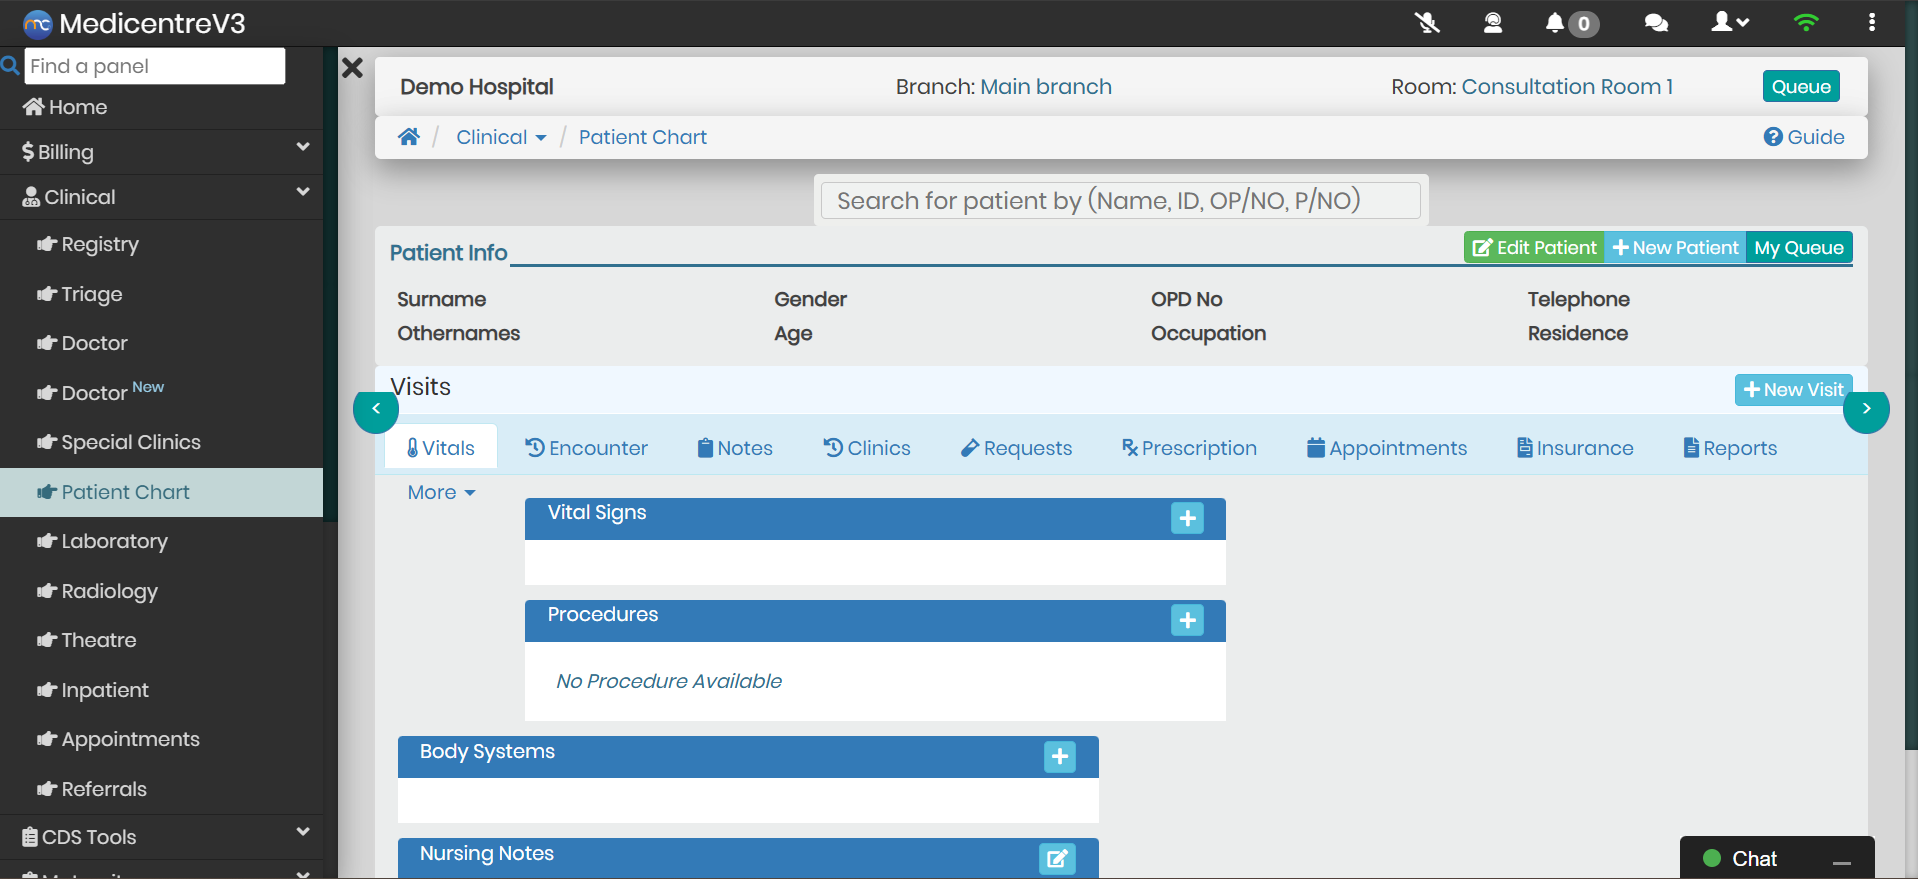
Task: Open the notifications bell icon
Action: click(1555, 23)
